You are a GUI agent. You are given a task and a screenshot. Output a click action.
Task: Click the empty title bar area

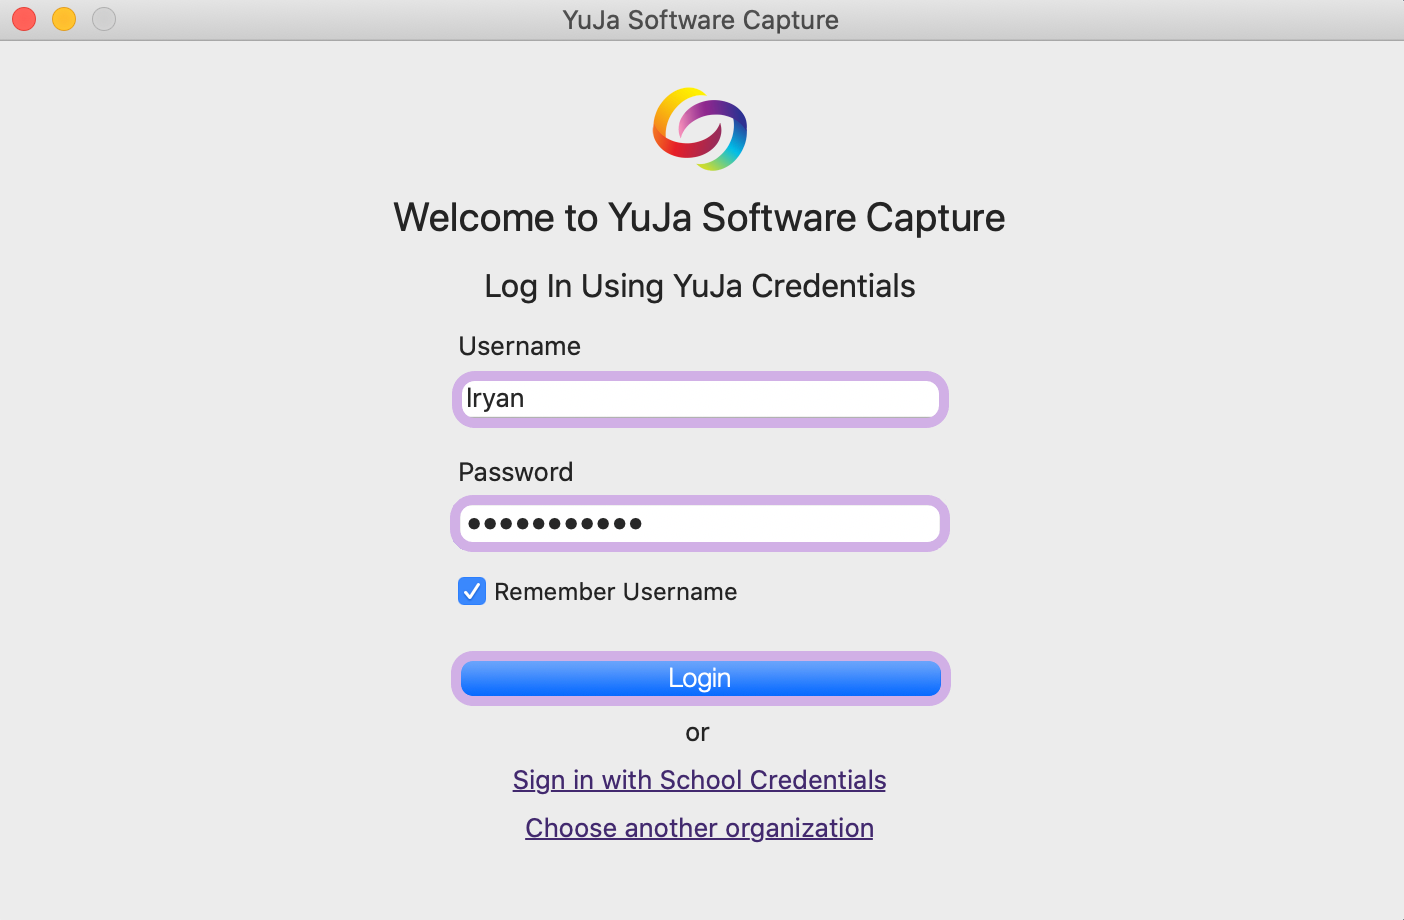tap(1100, 20)
